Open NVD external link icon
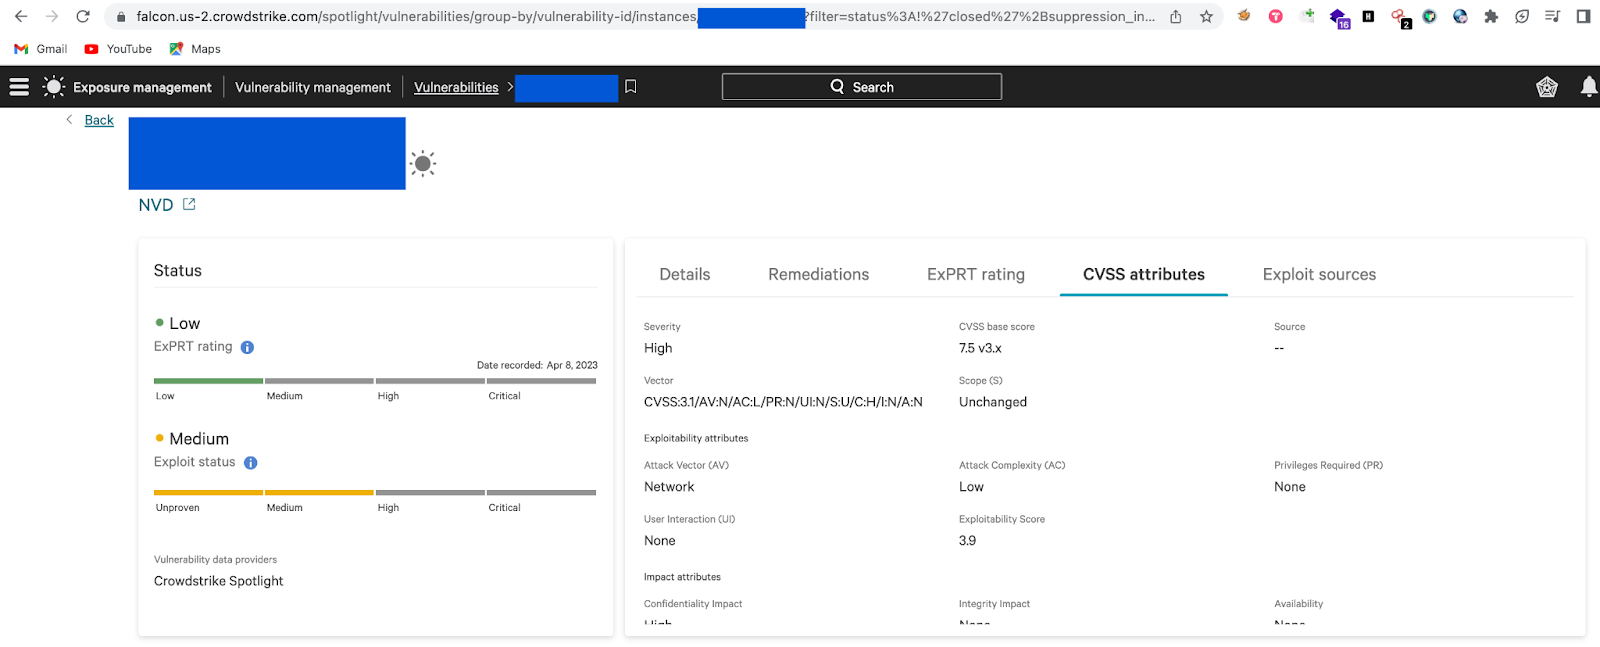The width and height of the screenshot is (1600, 647). click(x=189, y=204)
